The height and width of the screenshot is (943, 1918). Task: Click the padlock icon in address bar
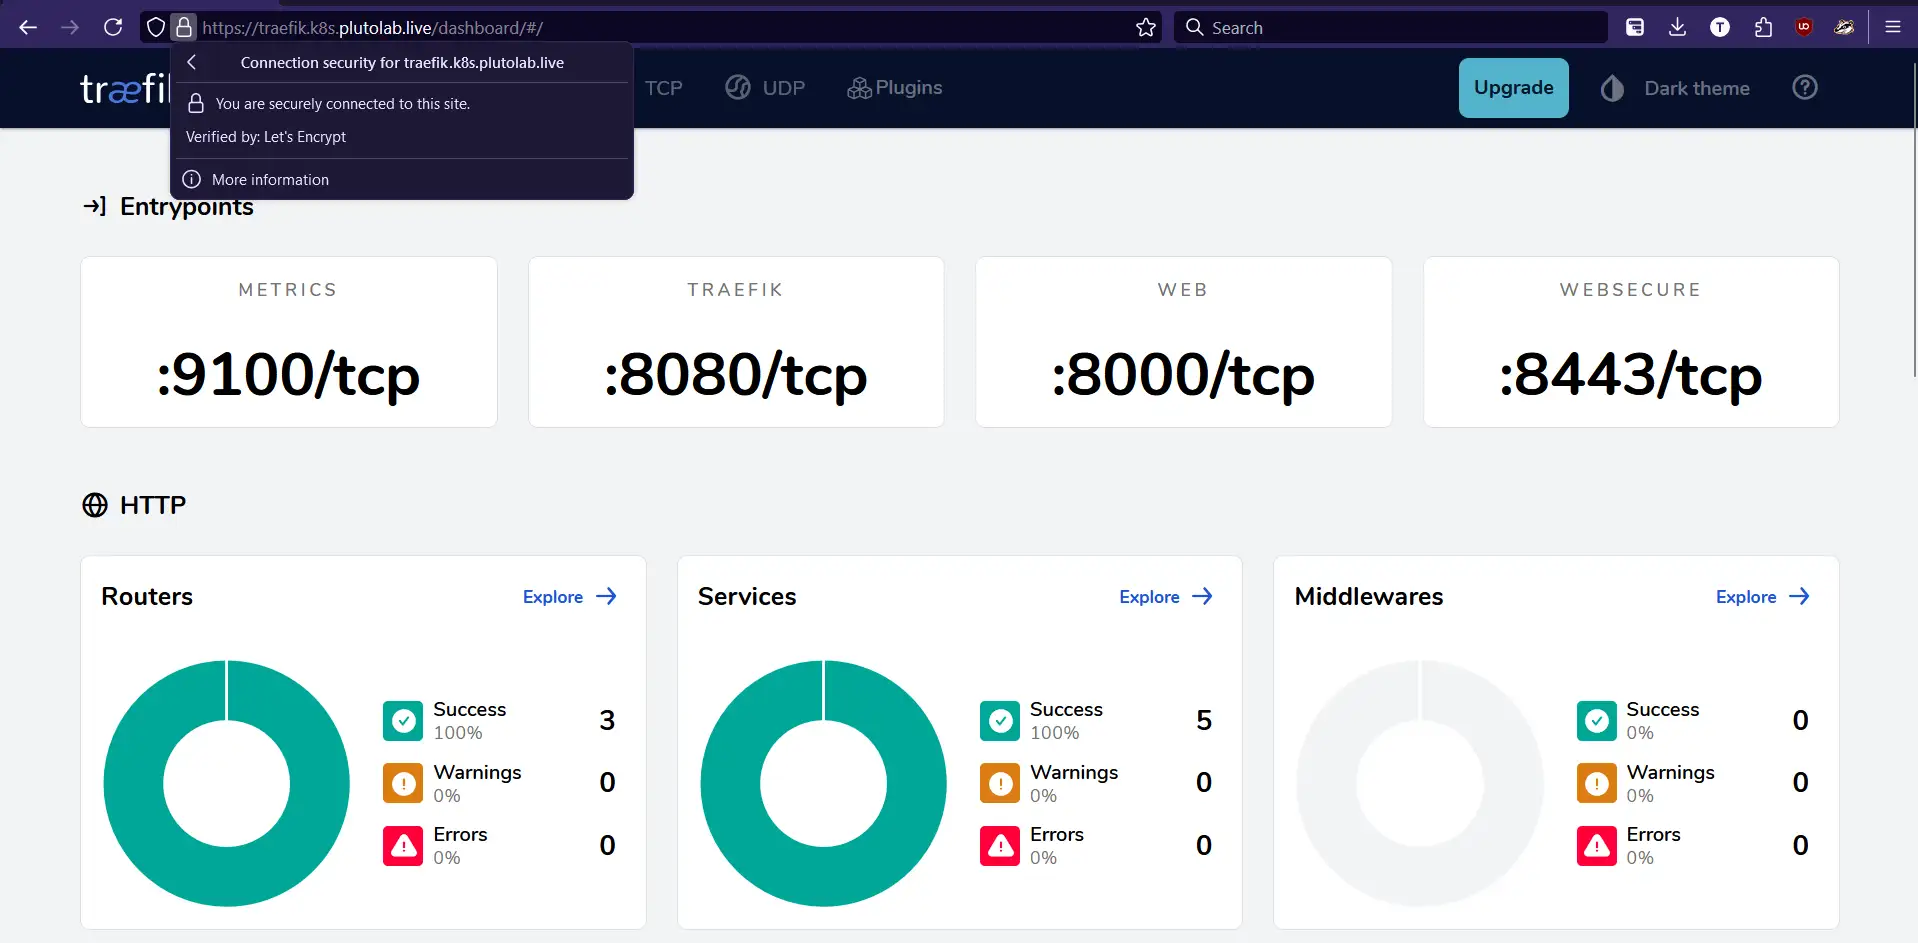tap(184, 27)
